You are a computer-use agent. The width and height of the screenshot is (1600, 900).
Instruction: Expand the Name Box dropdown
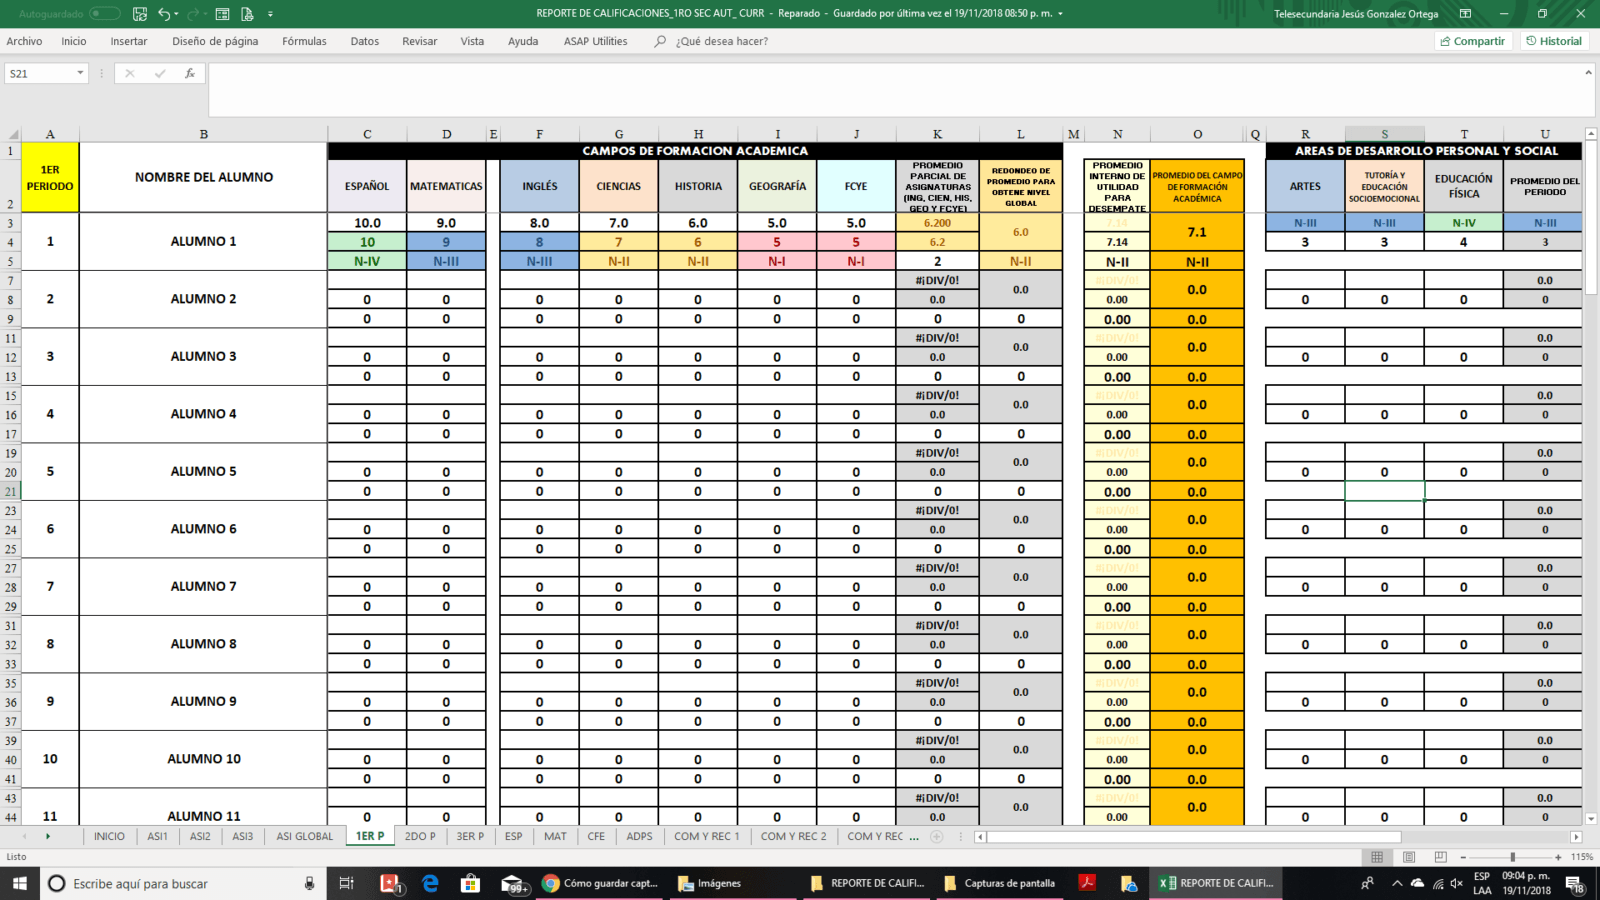pos(80,74)
